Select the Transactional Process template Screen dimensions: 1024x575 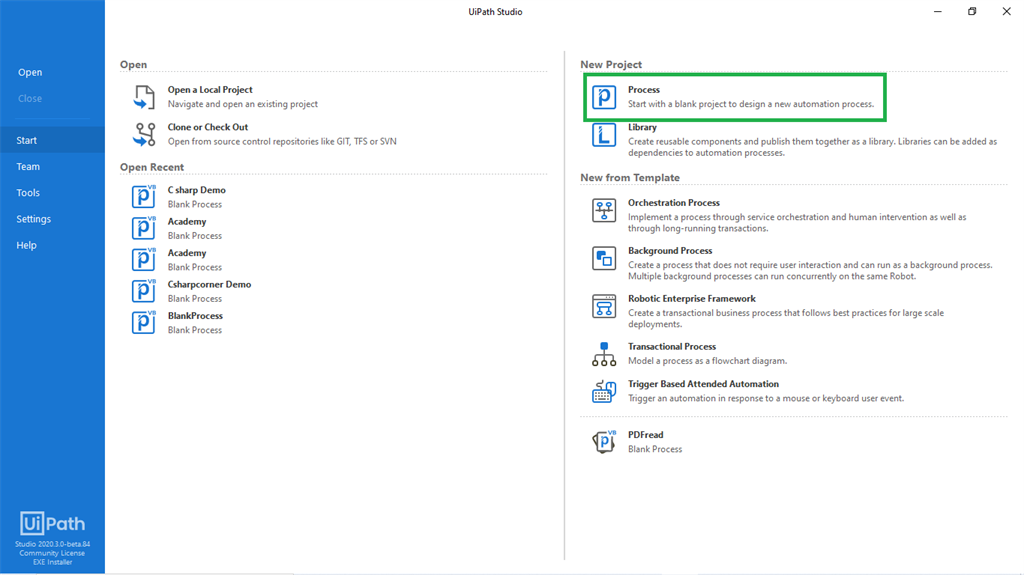pyautogui.click(x=689, y=353)
